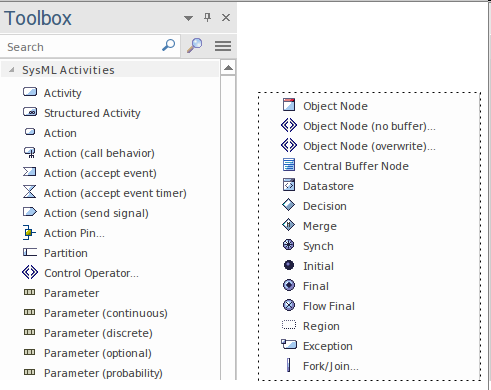Choose the Merge node icon
Screen dimensions: 491x390
[x=289, y=225]
